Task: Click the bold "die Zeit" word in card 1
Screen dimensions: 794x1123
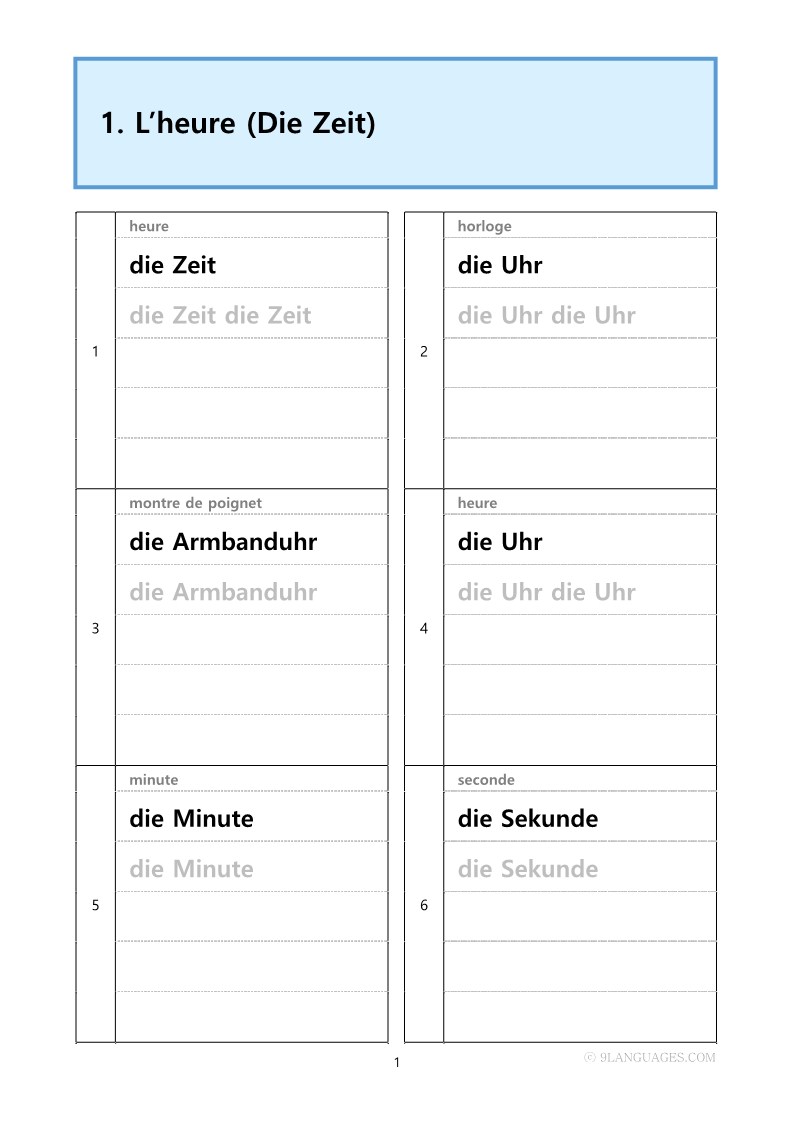Action: [x=172, y=265]
